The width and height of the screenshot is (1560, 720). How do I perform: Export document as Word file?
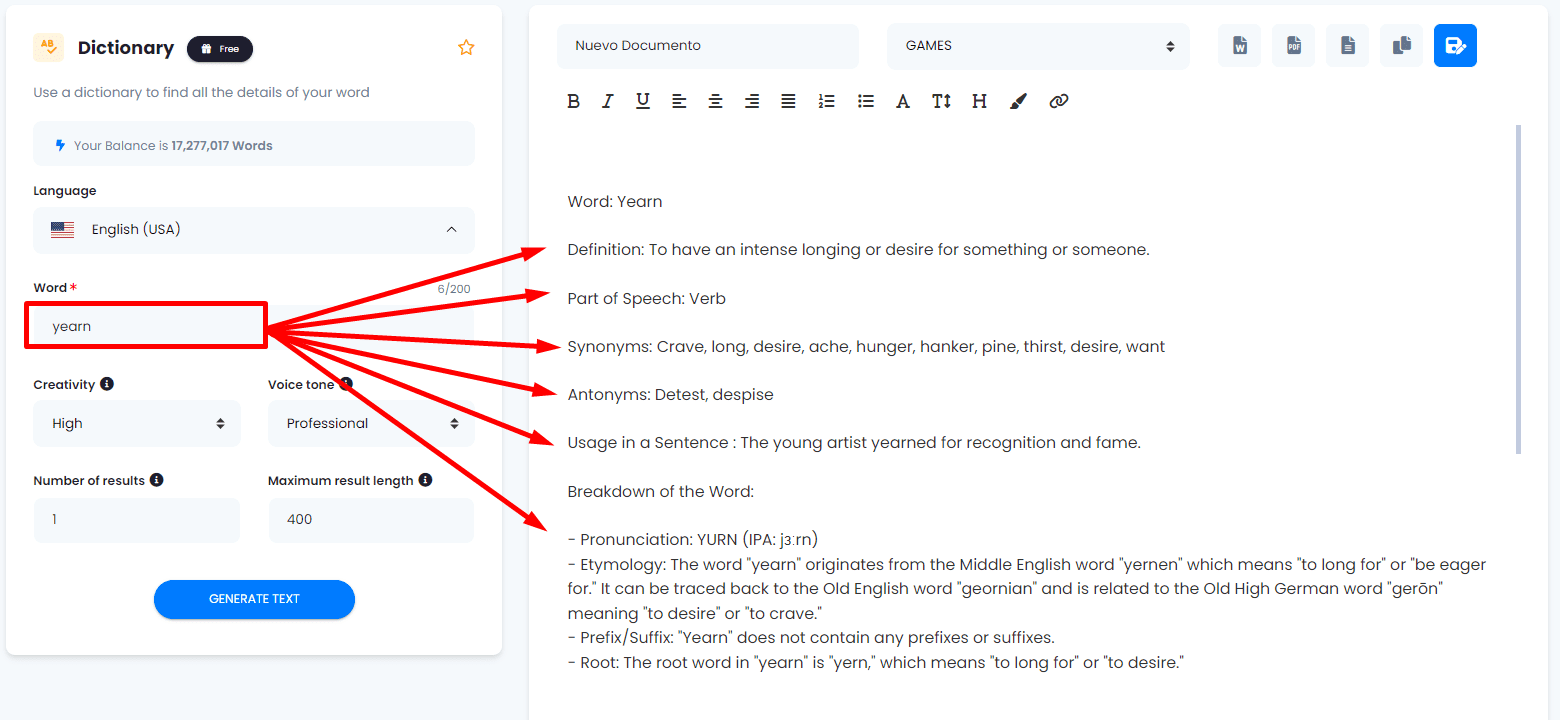pyautogui.click(x=1239, y=46)
